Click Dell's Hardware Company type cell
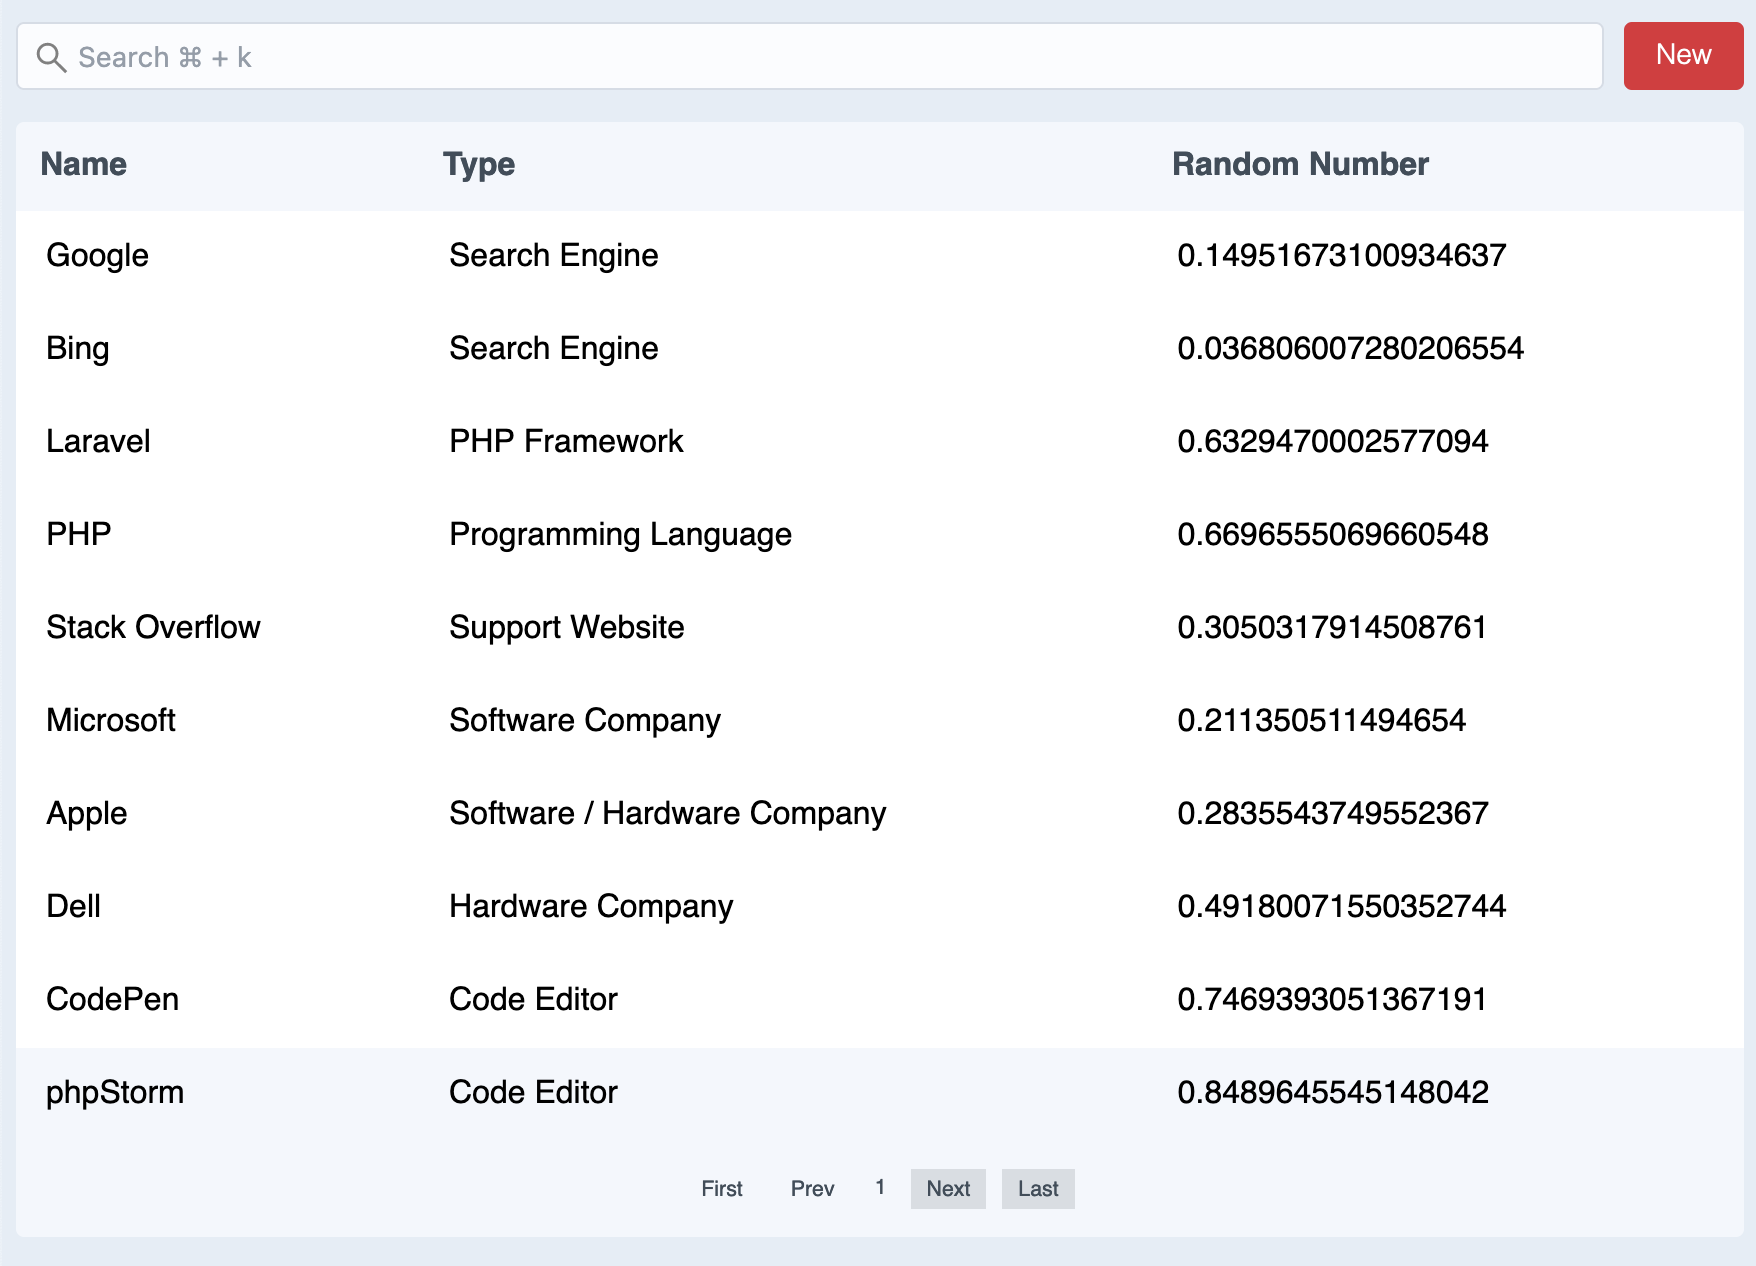The image size is (1756, 1266). coord(591,907)
